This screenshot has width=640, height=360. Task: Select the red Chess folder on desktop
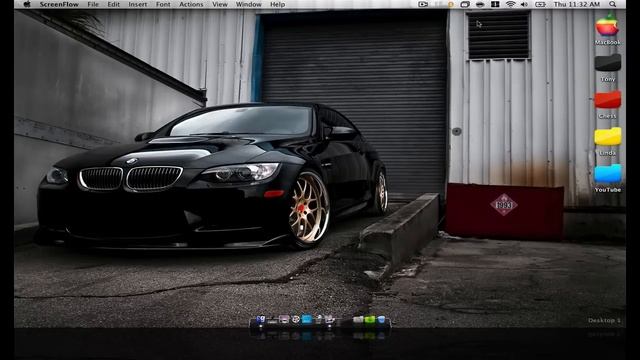tap(608, 100)
